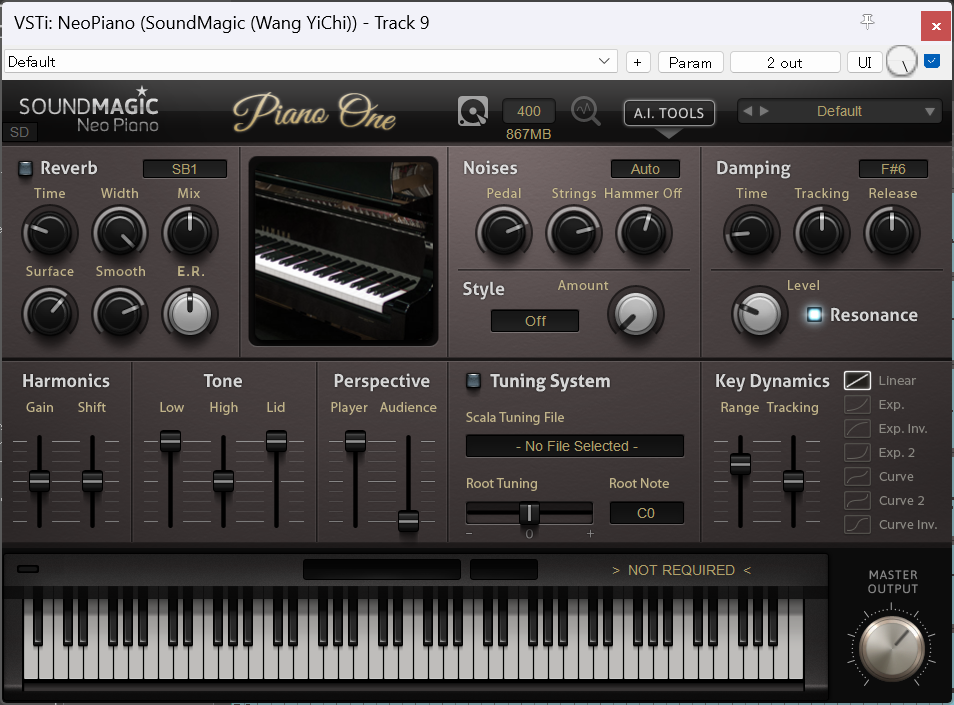Click the Reverb Width knob
The image size is (954, 705).
click(120, 232)
